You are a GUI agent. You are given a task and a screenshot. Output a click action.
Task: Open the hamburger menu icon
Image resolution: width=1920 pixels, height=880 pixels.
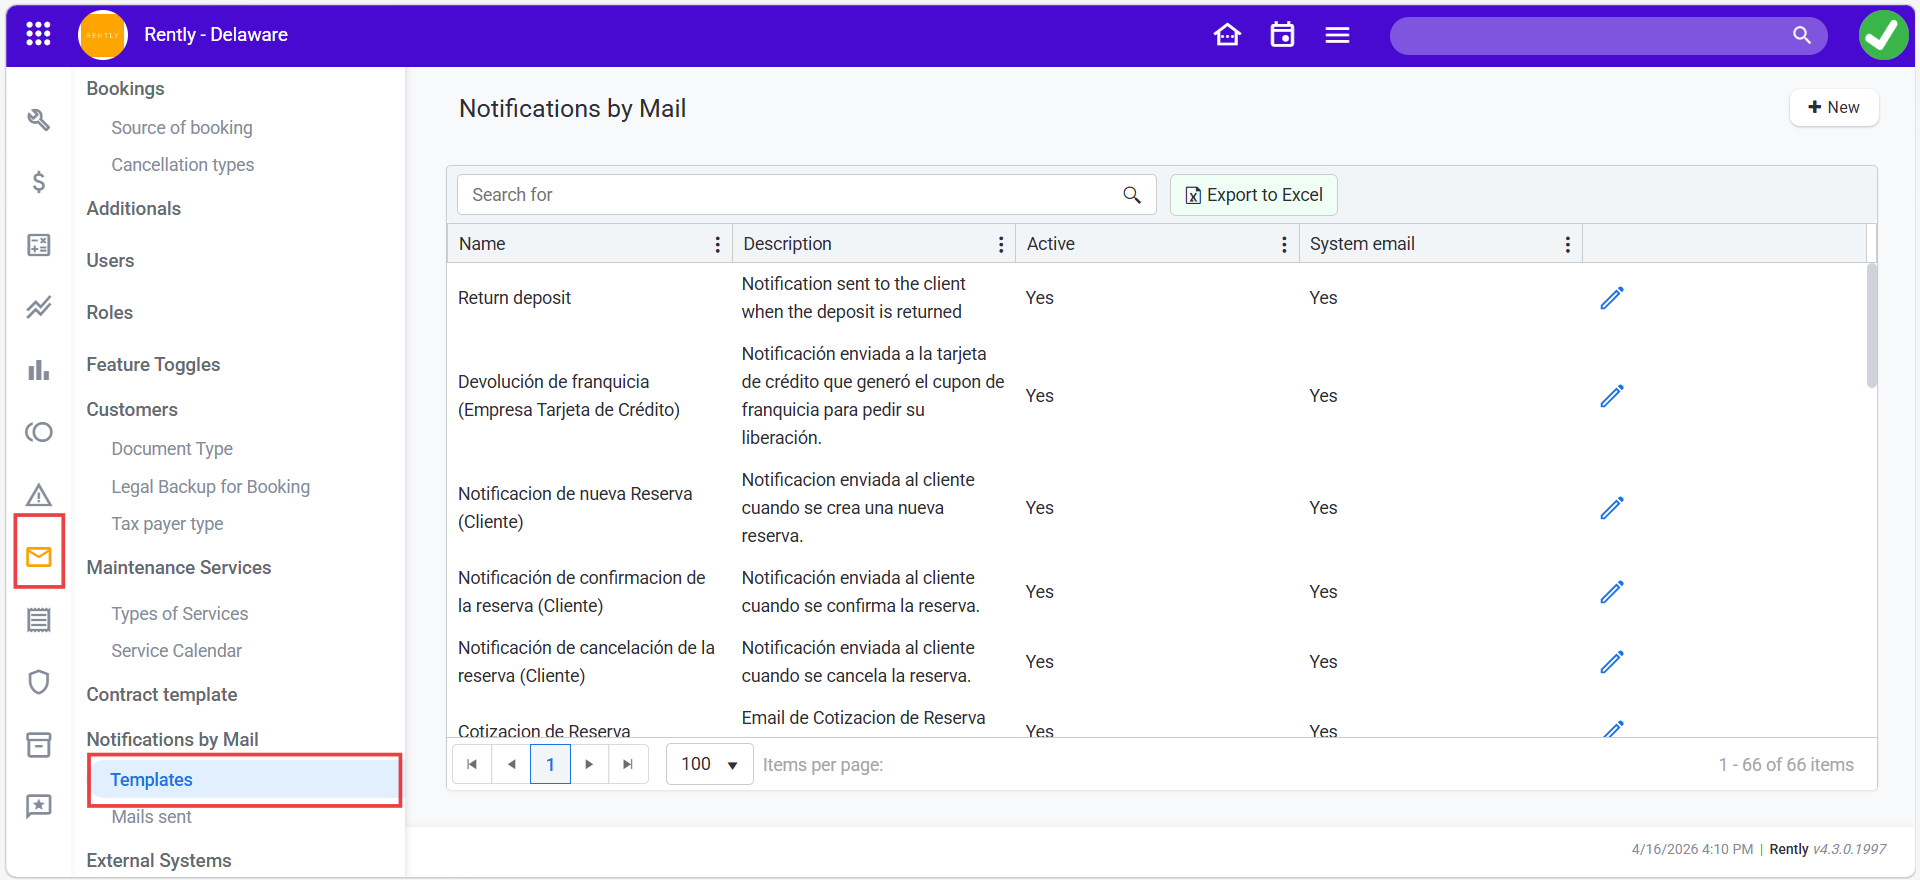[x=1337, y=35]
